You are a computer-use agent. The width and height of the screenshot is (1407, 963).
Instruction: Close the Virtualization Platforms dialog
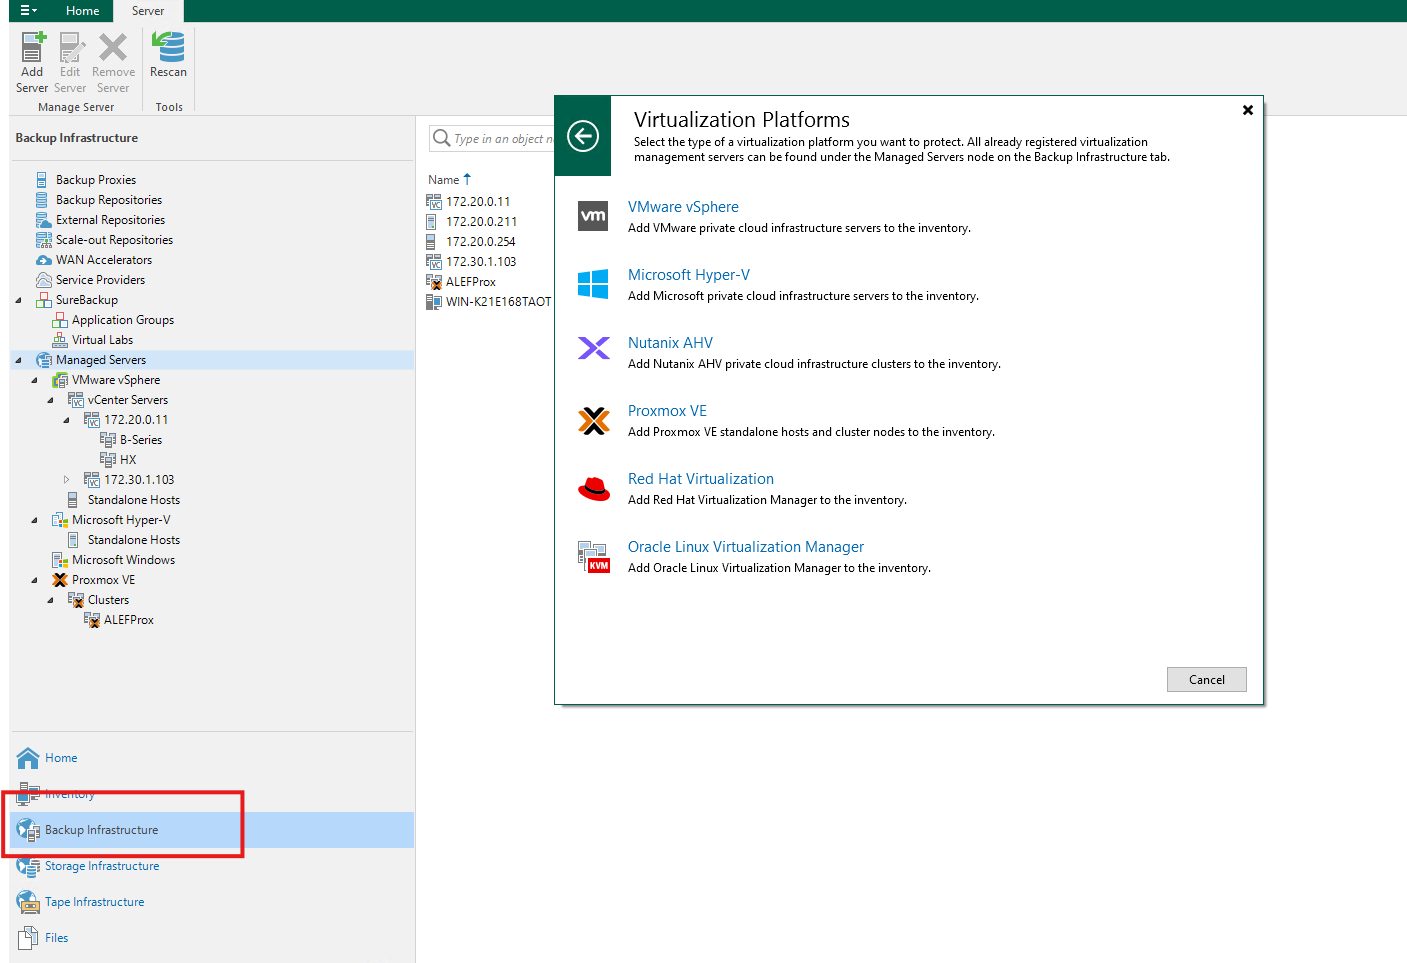click(x=1248, y=110)
